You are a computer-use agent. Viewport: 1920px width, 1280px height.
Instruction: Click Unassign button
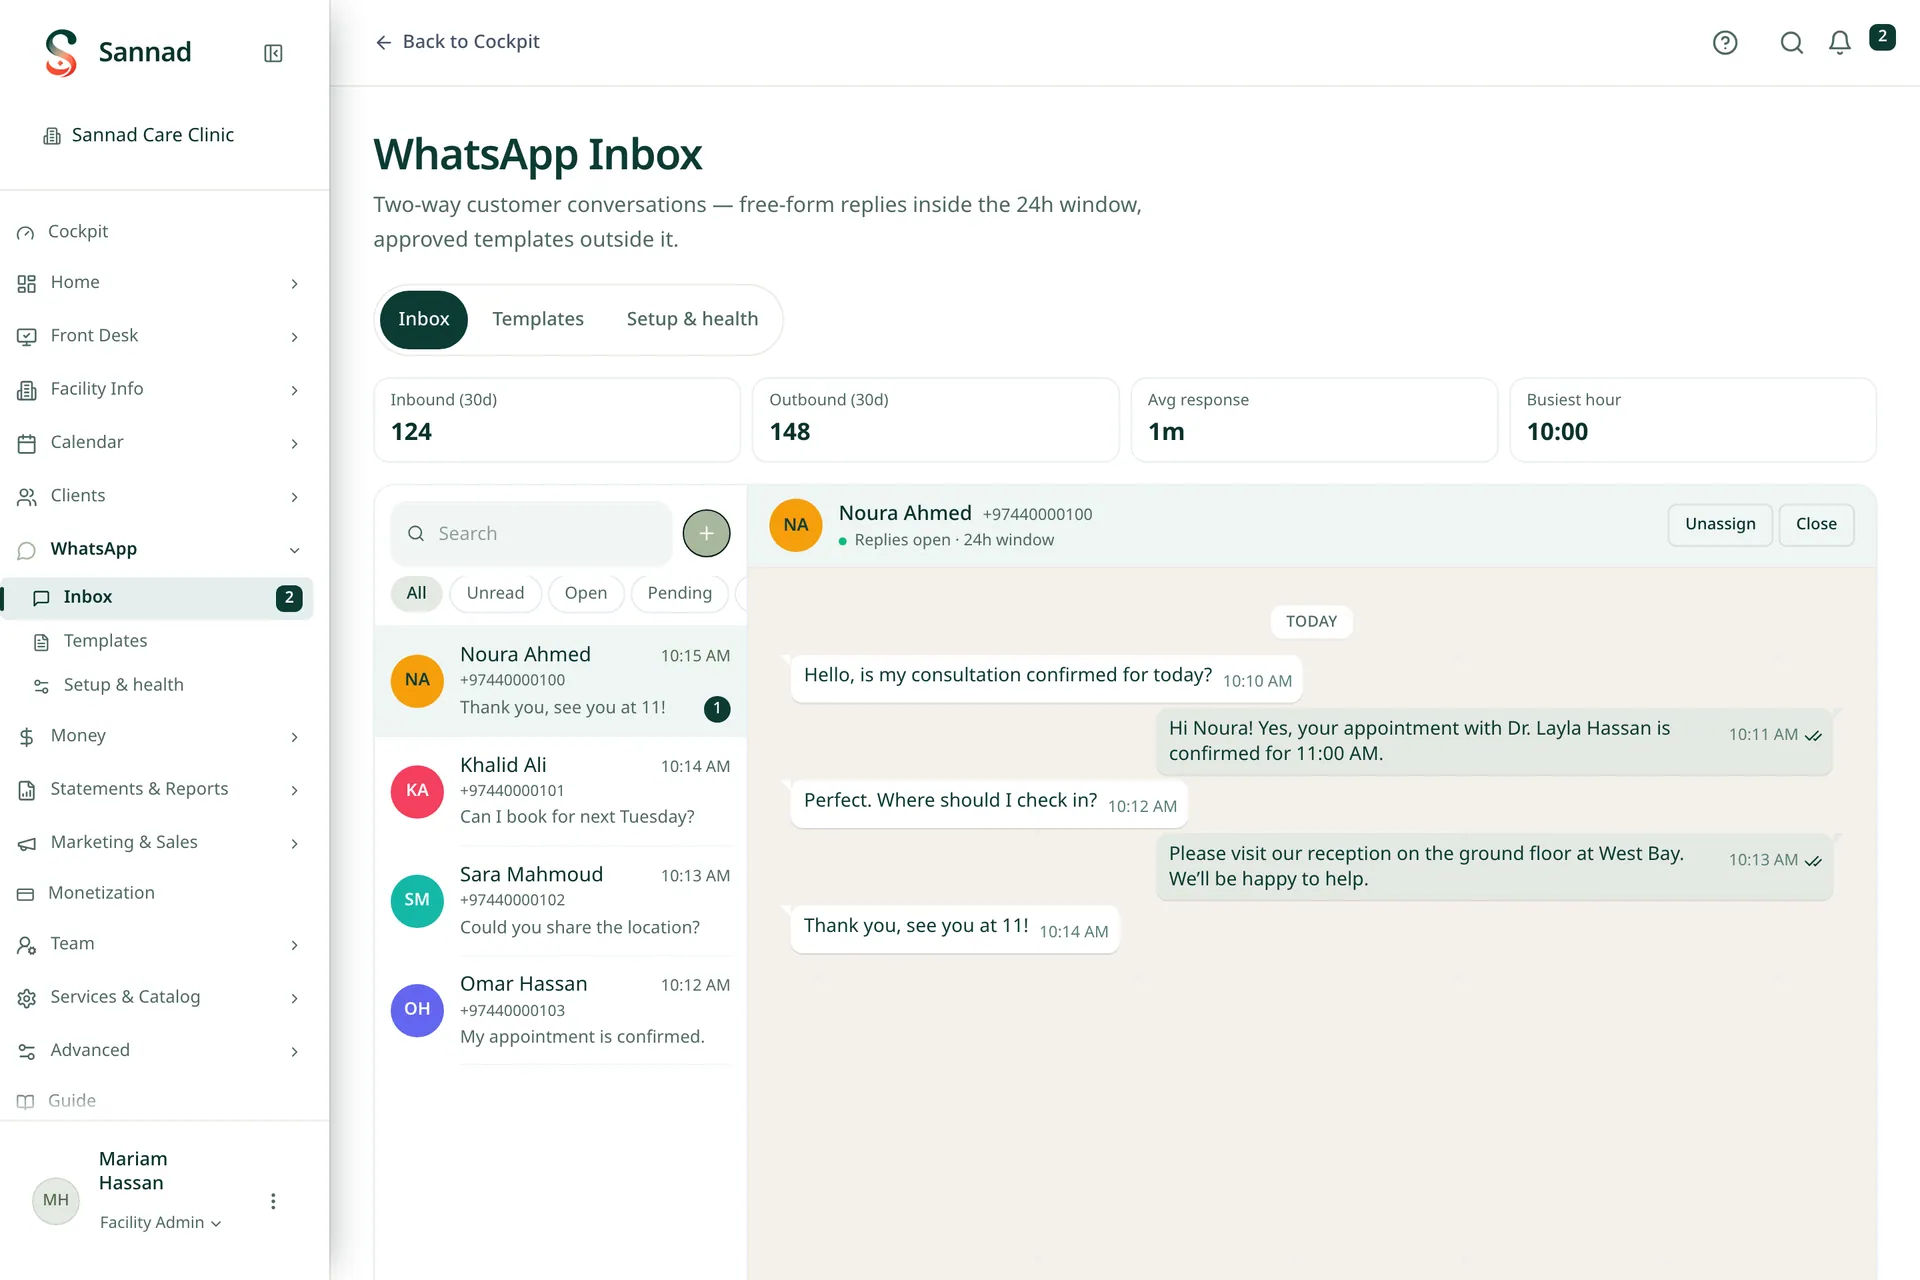coord(1720,524)
